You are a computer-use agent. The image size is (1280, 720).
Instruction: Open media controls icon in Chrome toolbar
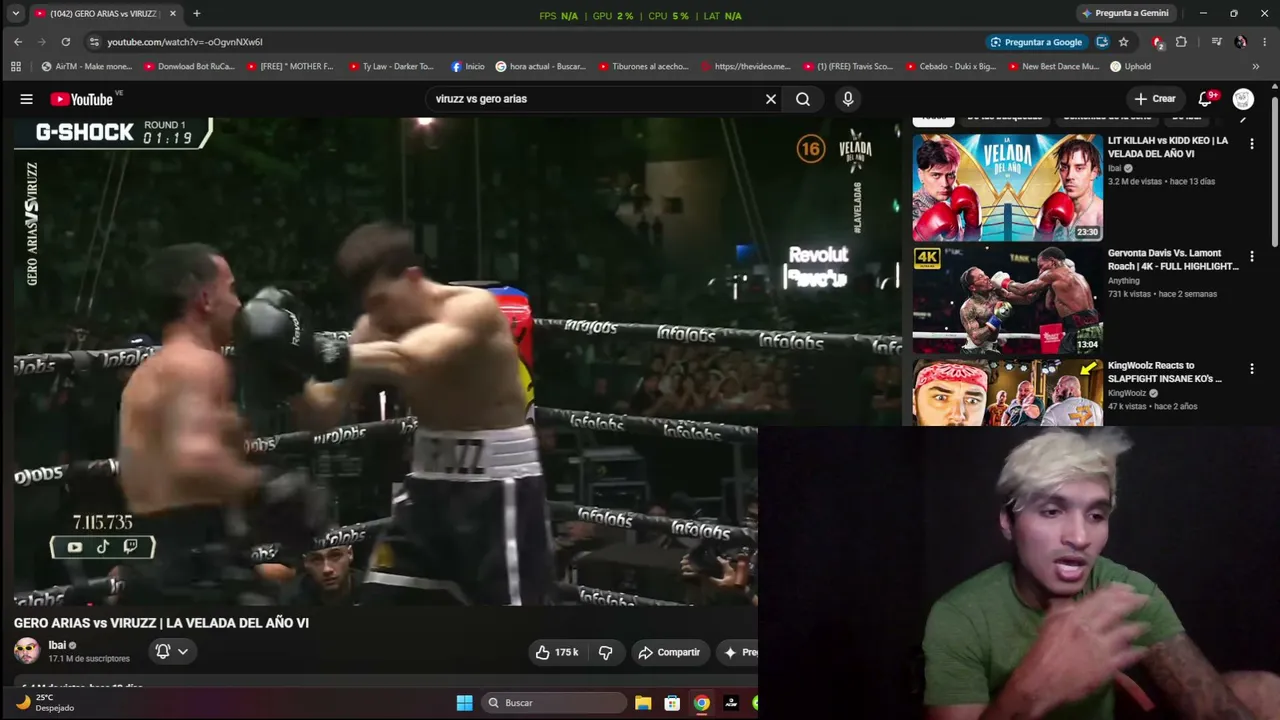click(1217, 42)
